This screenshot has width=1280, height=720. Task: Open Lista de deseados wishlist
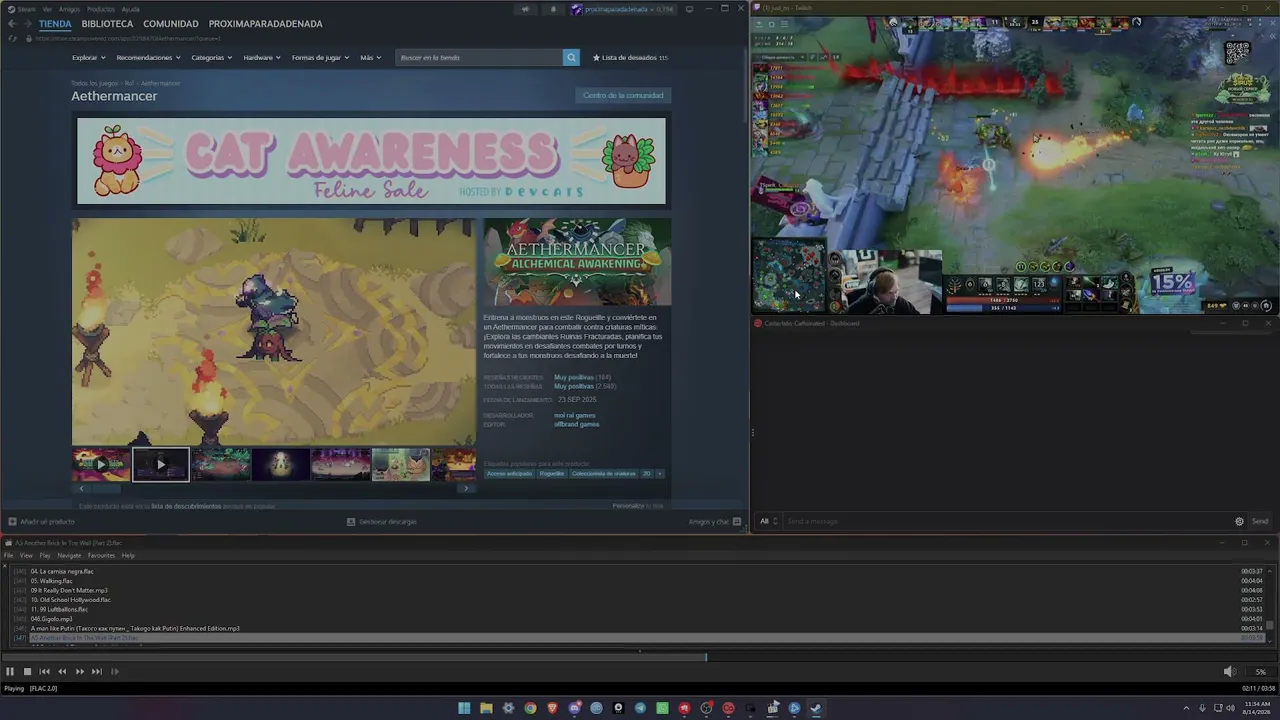coord(630,57)
